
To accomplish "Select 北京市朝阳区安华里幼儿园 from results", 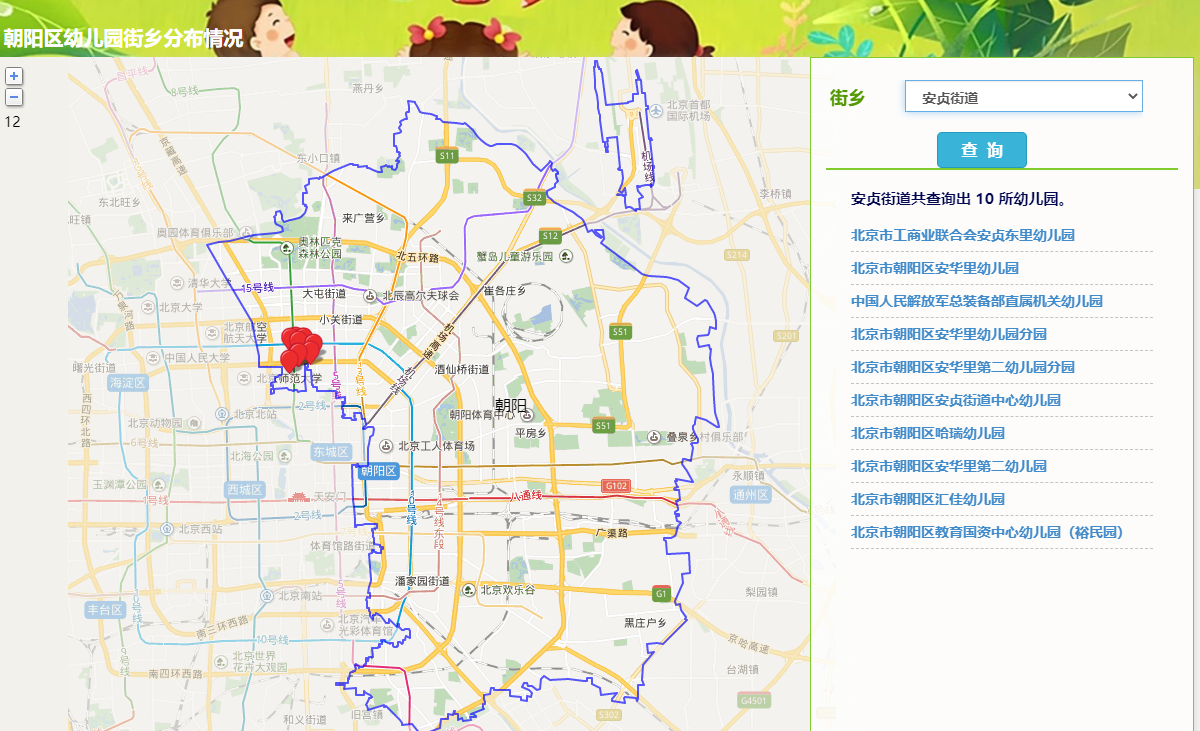I will (934, 269).
